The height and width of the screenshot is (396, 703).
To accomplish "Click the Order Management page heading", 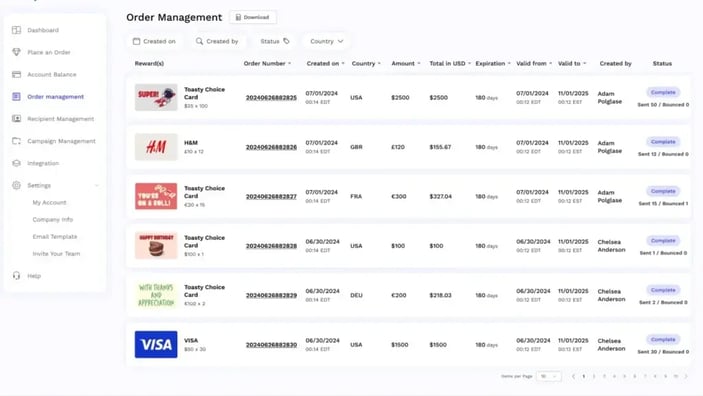I will tap(174, 17).
